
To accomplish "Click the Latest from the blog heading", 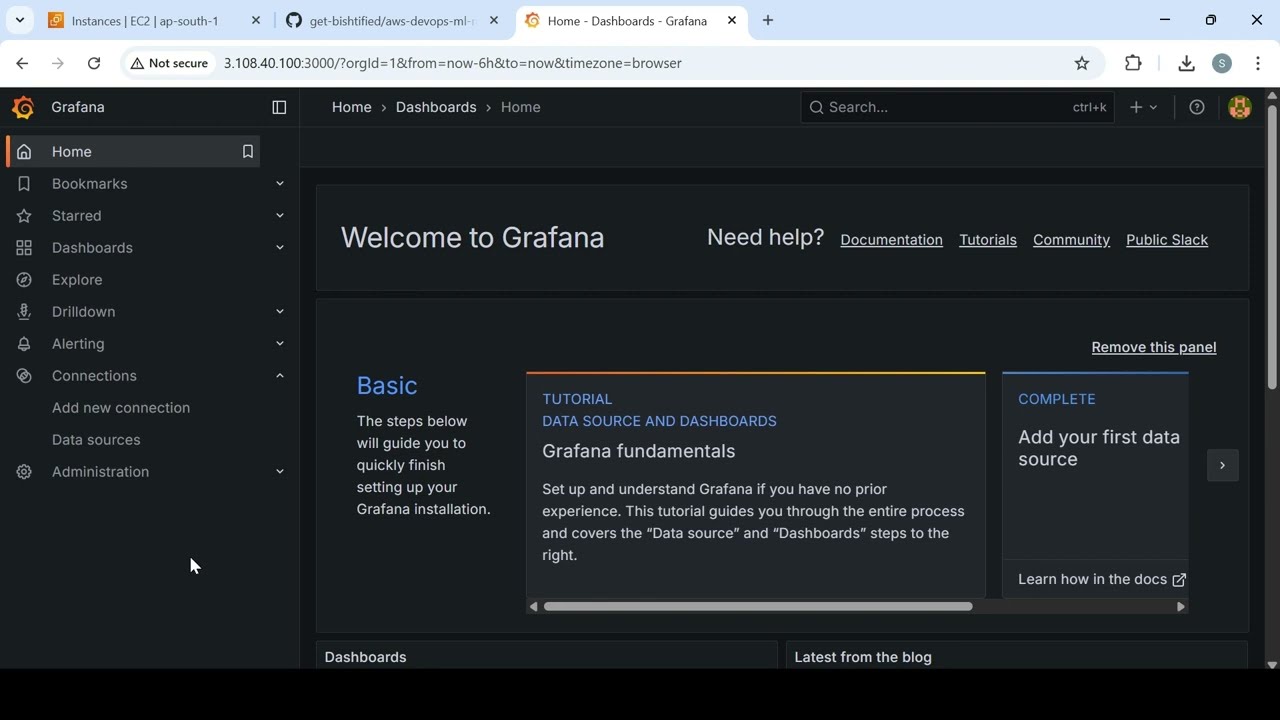I will (x=863, y=657).
